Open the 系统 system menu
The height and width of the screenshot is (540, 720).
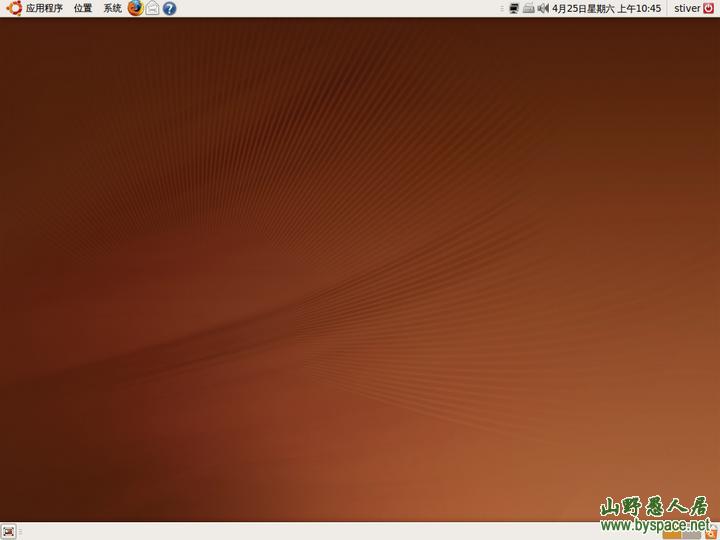tap(112, 8)
